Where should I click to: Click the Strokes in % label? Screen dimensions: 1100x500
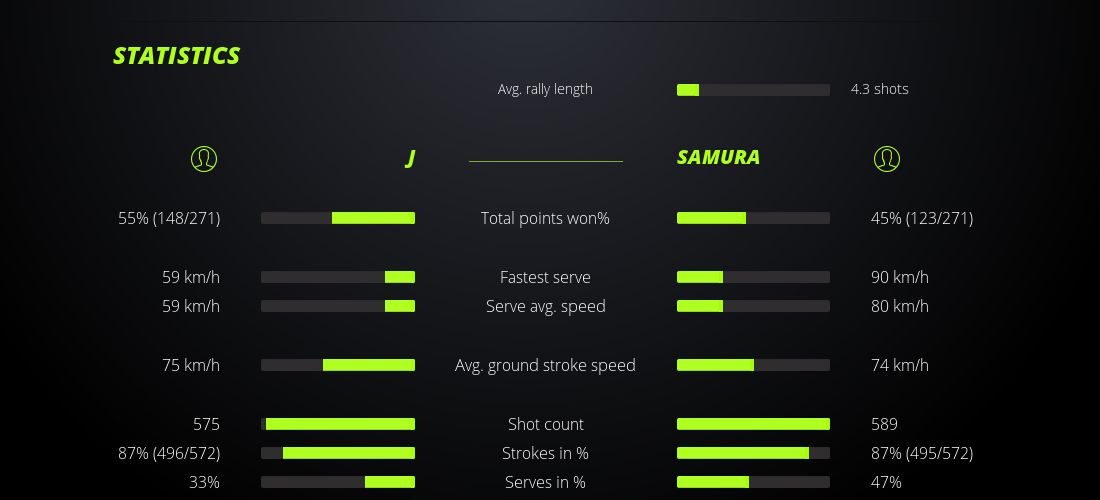tap(545, 453)
